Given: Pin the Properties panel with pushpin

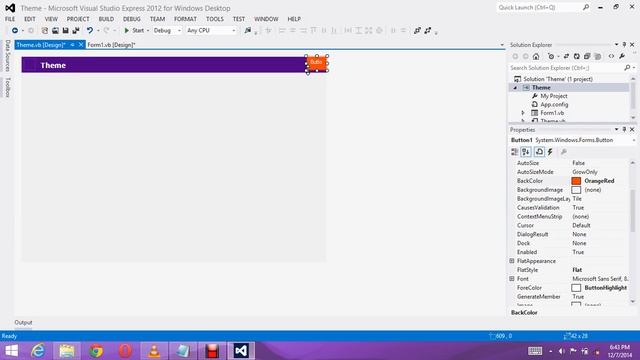Looking at the screenshot, I should (x=624, y=129).
